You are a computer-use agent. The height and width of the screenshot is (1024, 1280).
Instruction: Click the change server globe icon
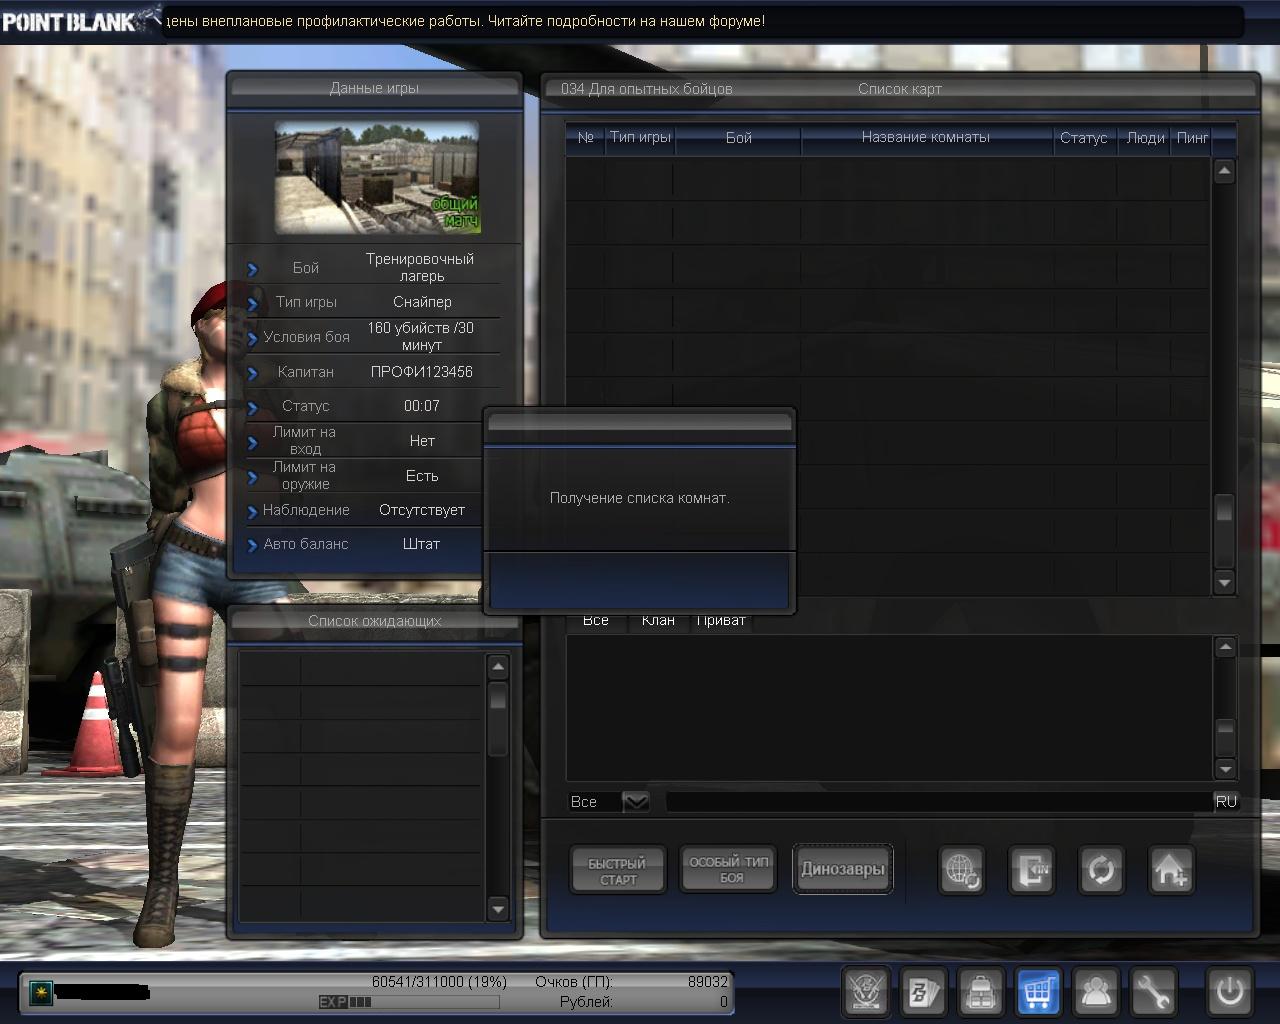coord(962,870)
